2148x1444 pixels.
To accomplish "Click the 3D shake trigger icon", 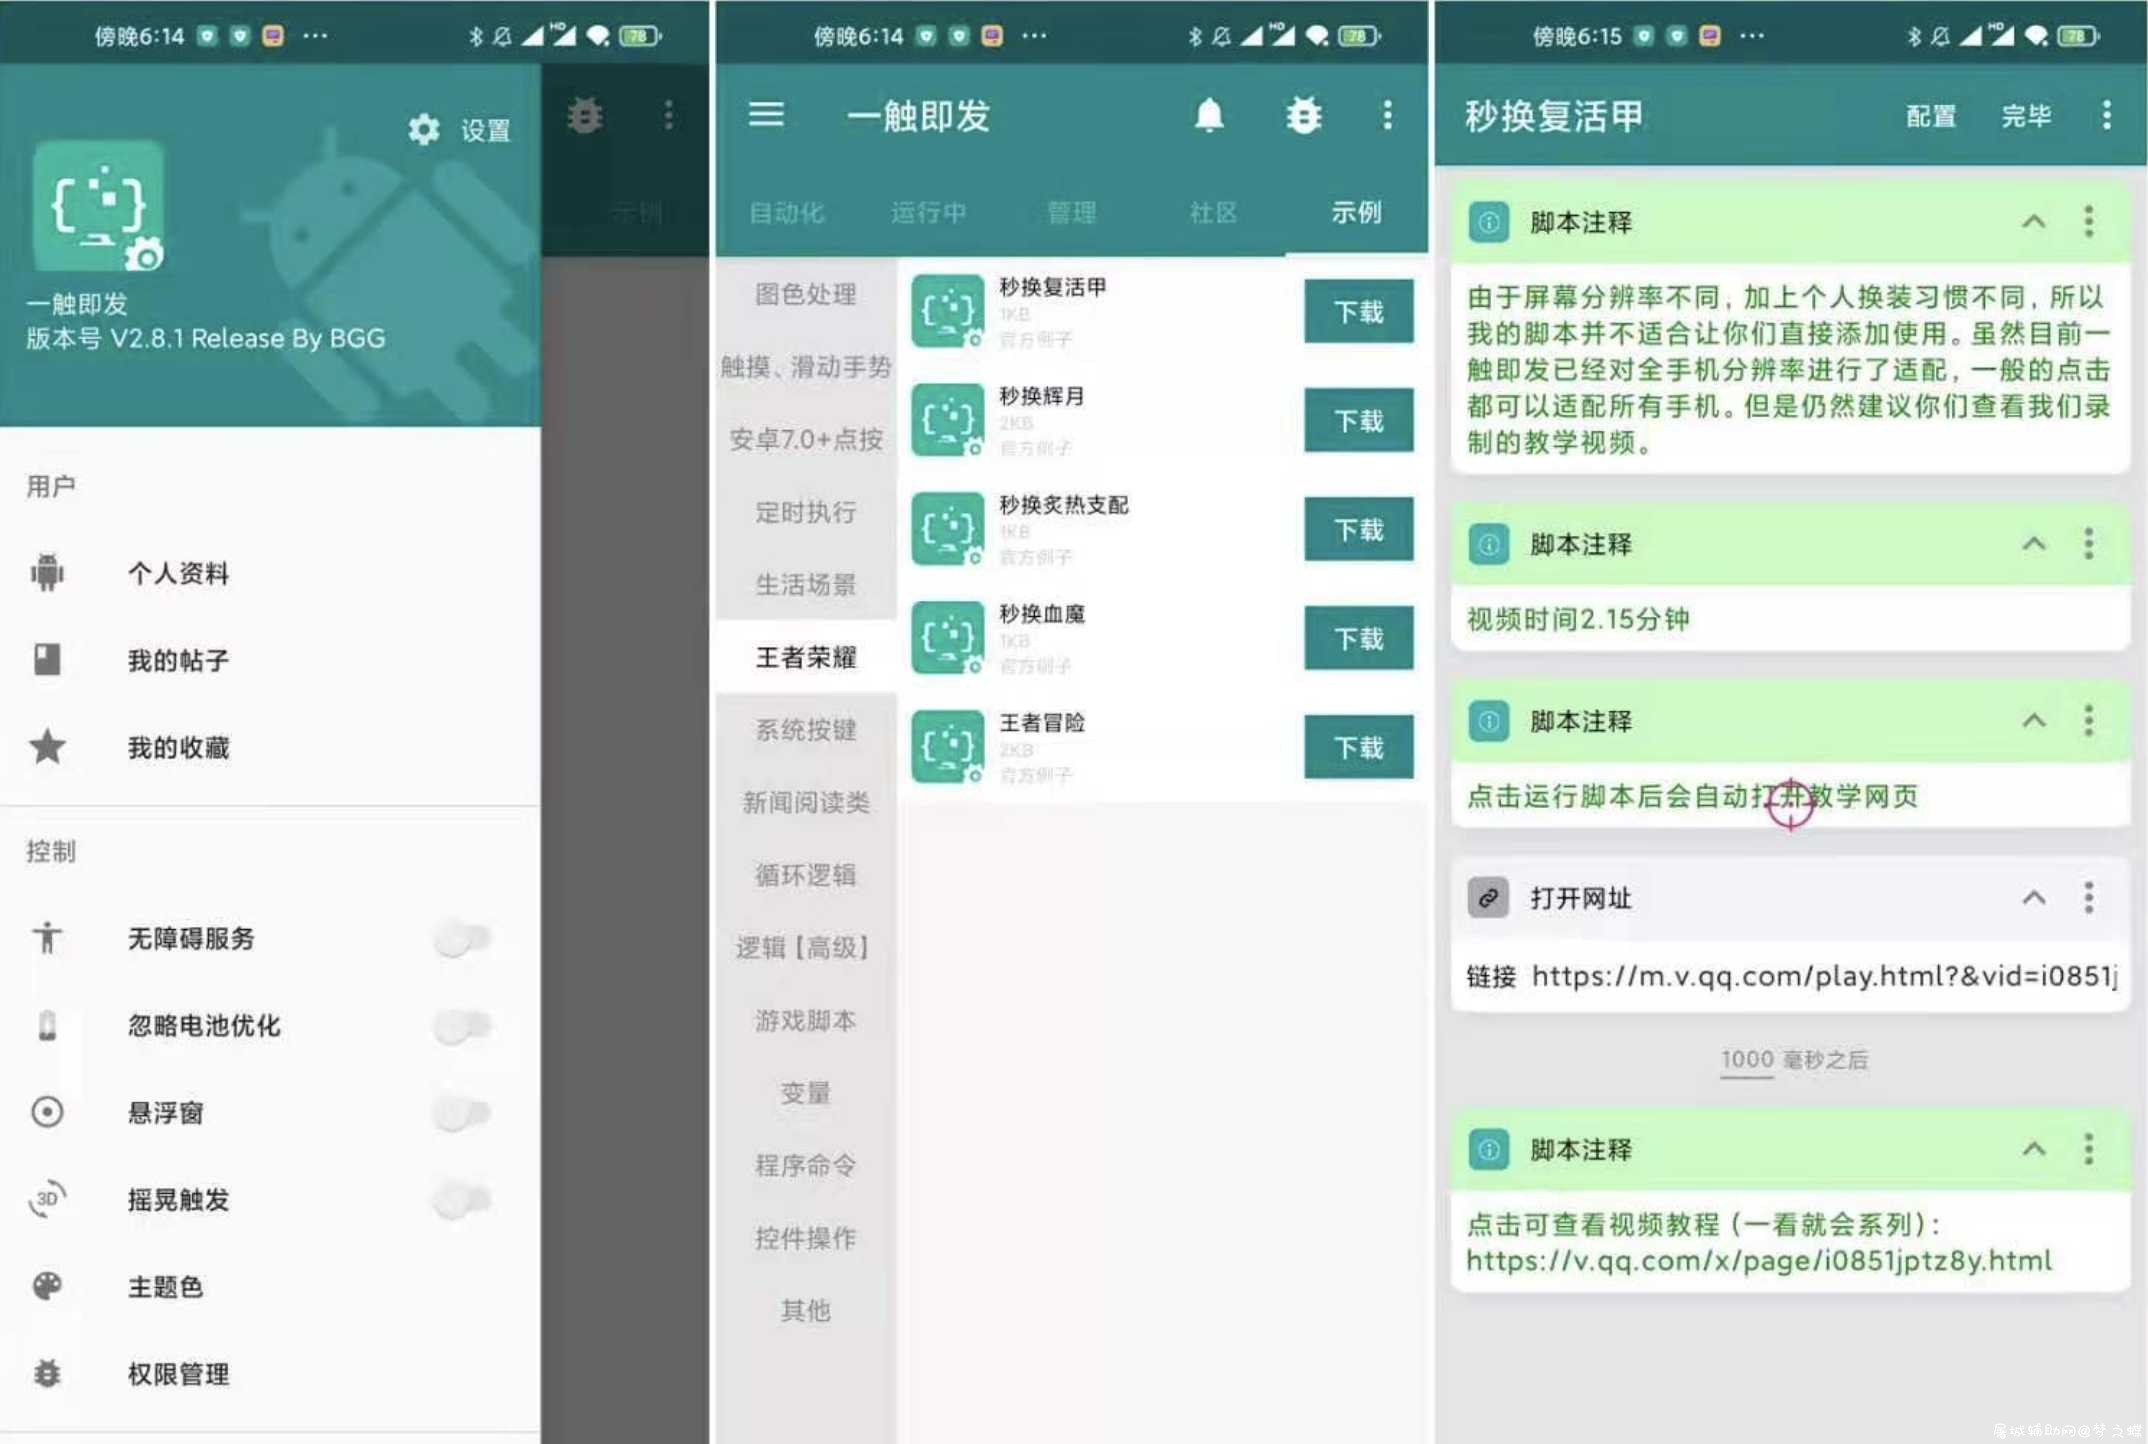I will tap(47, 1199).
